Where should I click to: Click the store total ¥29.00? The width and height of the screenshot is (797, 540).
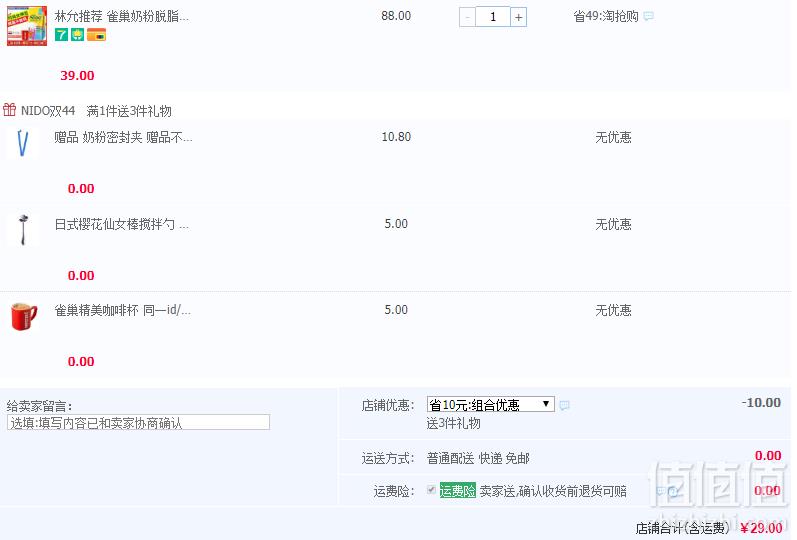(761, 528)
